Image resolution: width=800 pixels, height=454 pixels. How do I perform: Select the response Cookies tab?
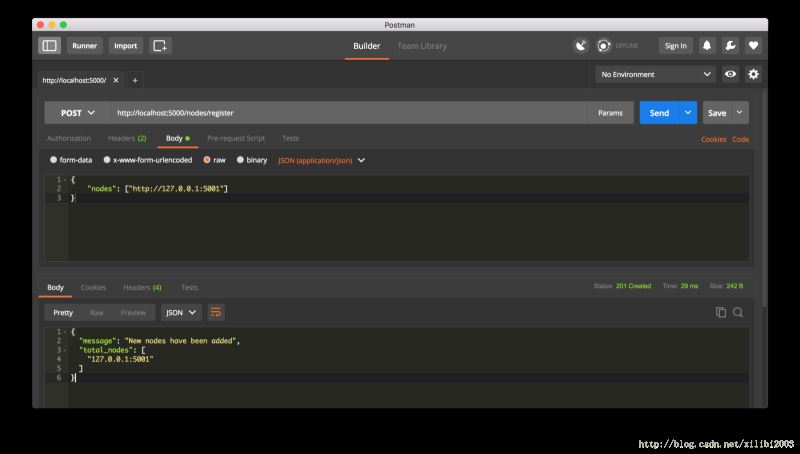click(93, 287)
